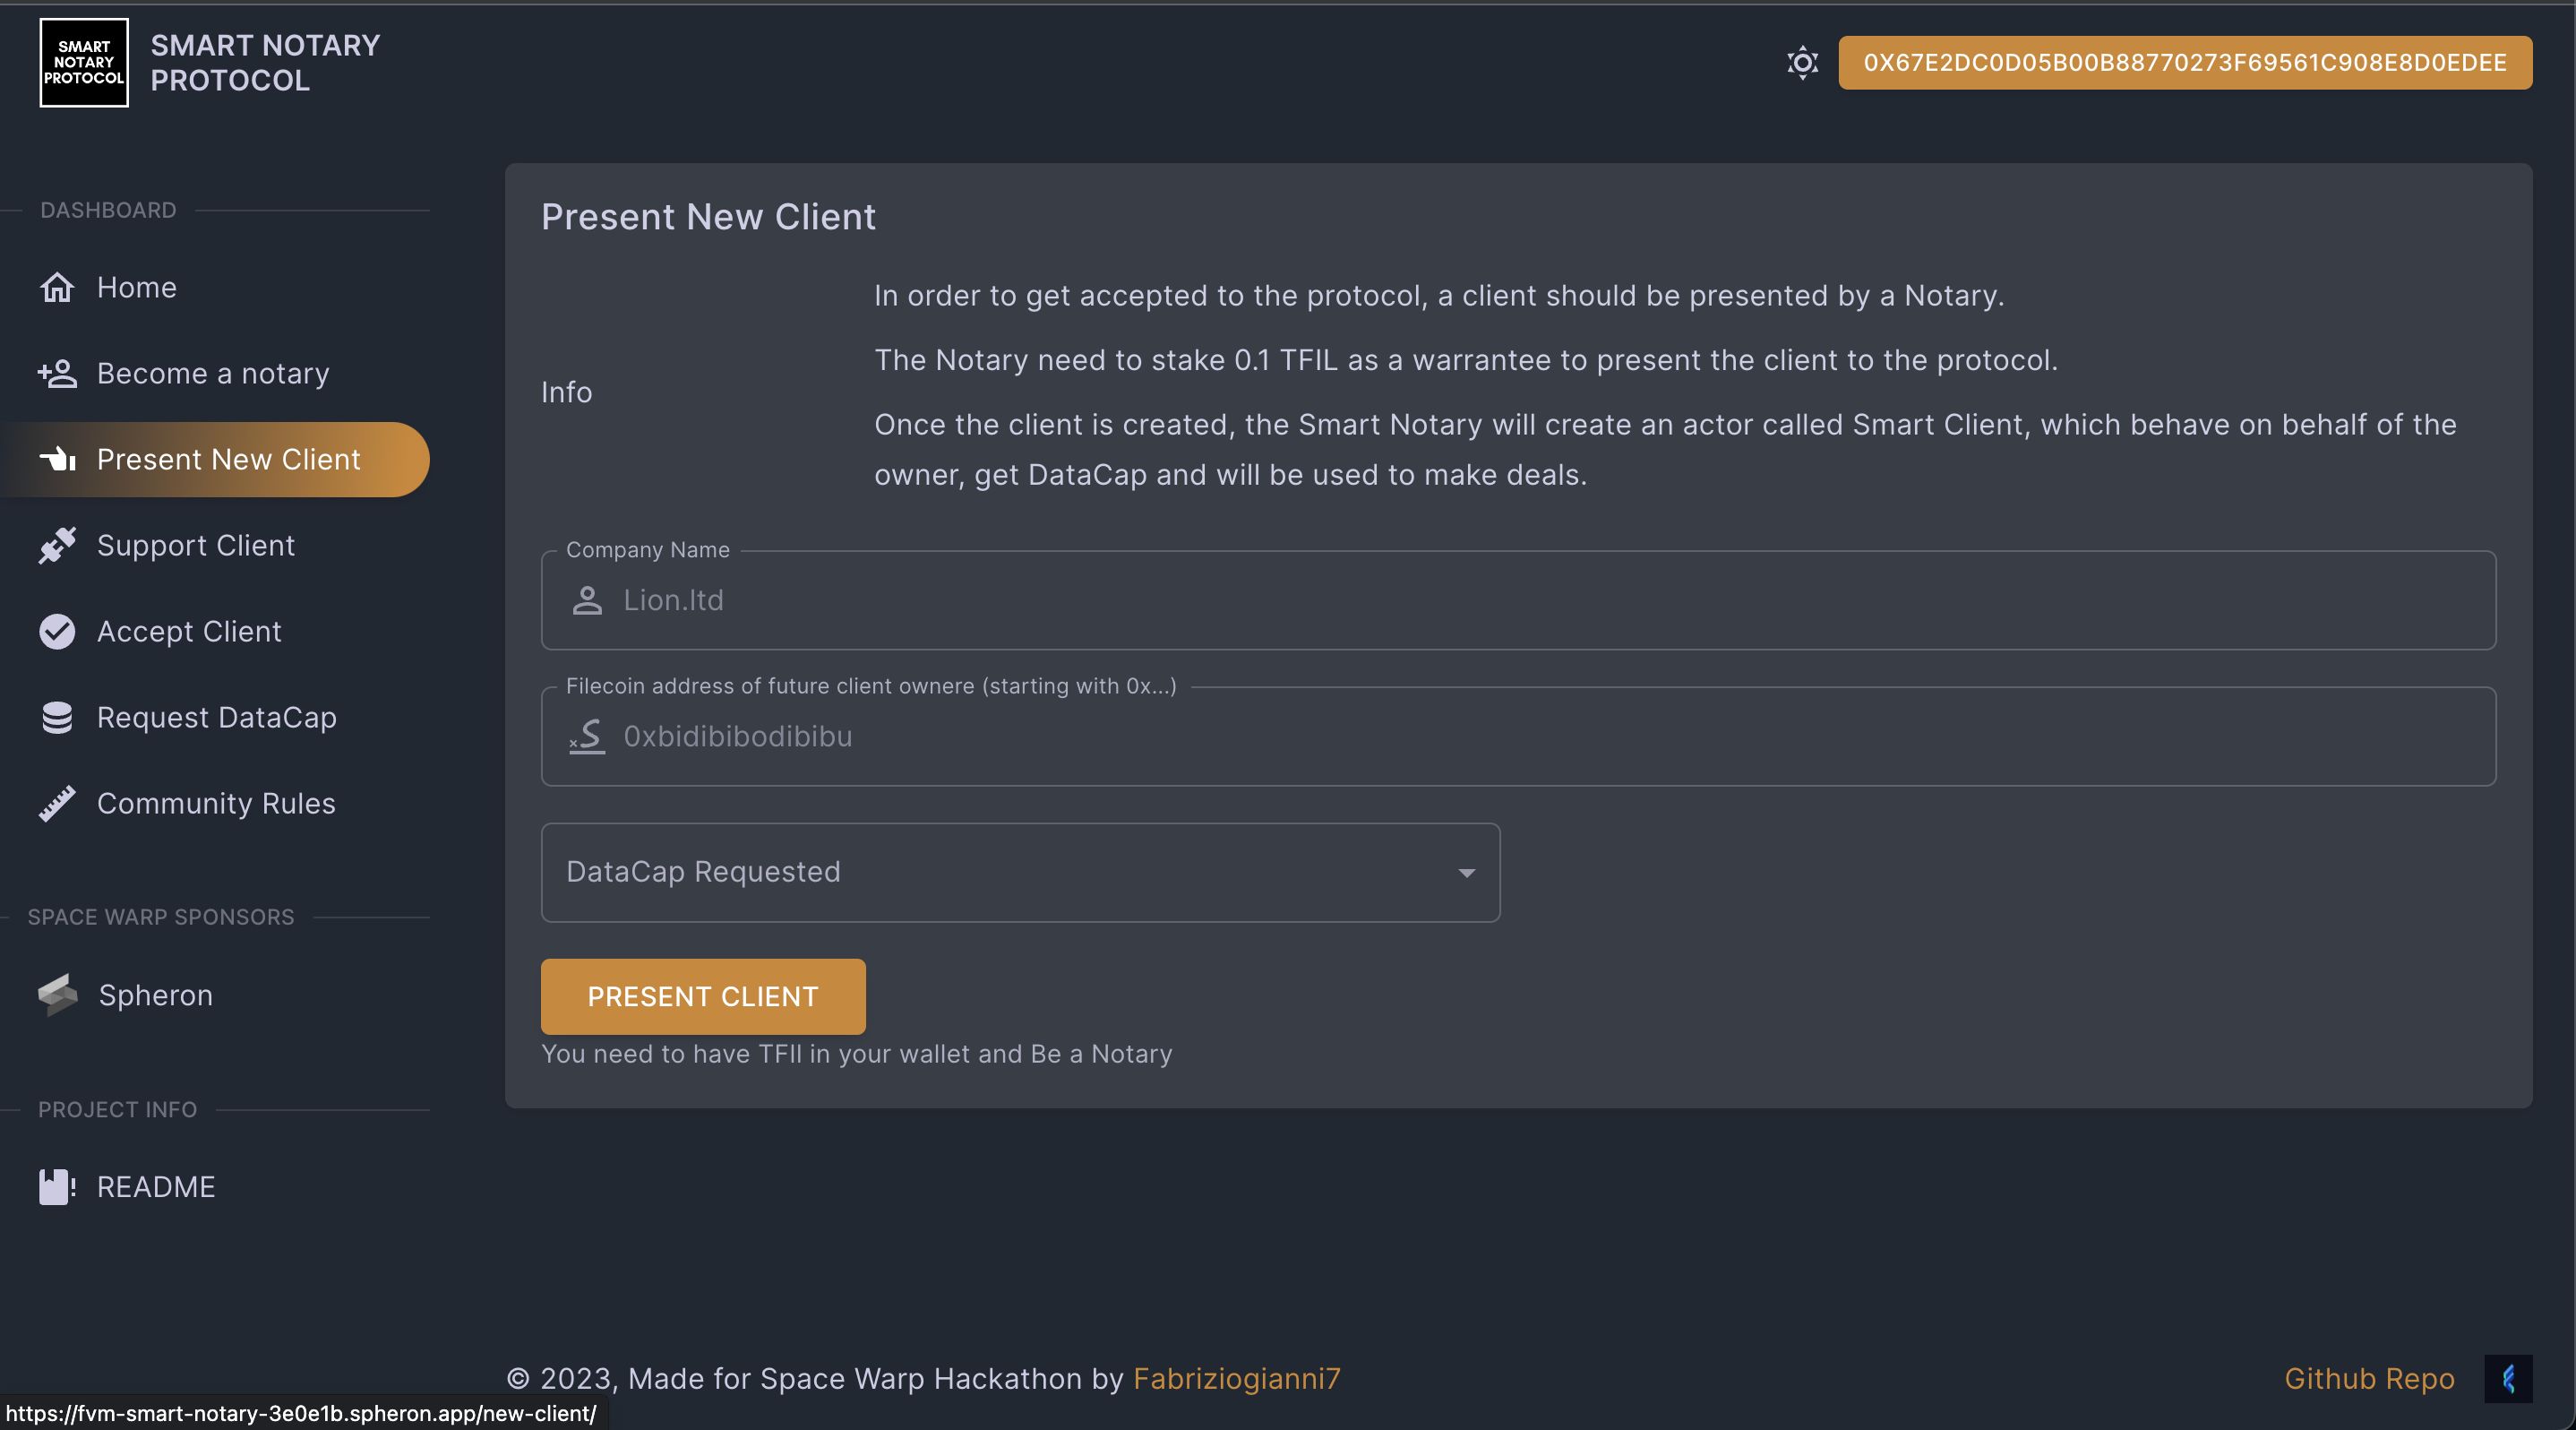Open Spheron sponsor link
The width and height of the screenshot is (2576, 1430).
point(215,995)
